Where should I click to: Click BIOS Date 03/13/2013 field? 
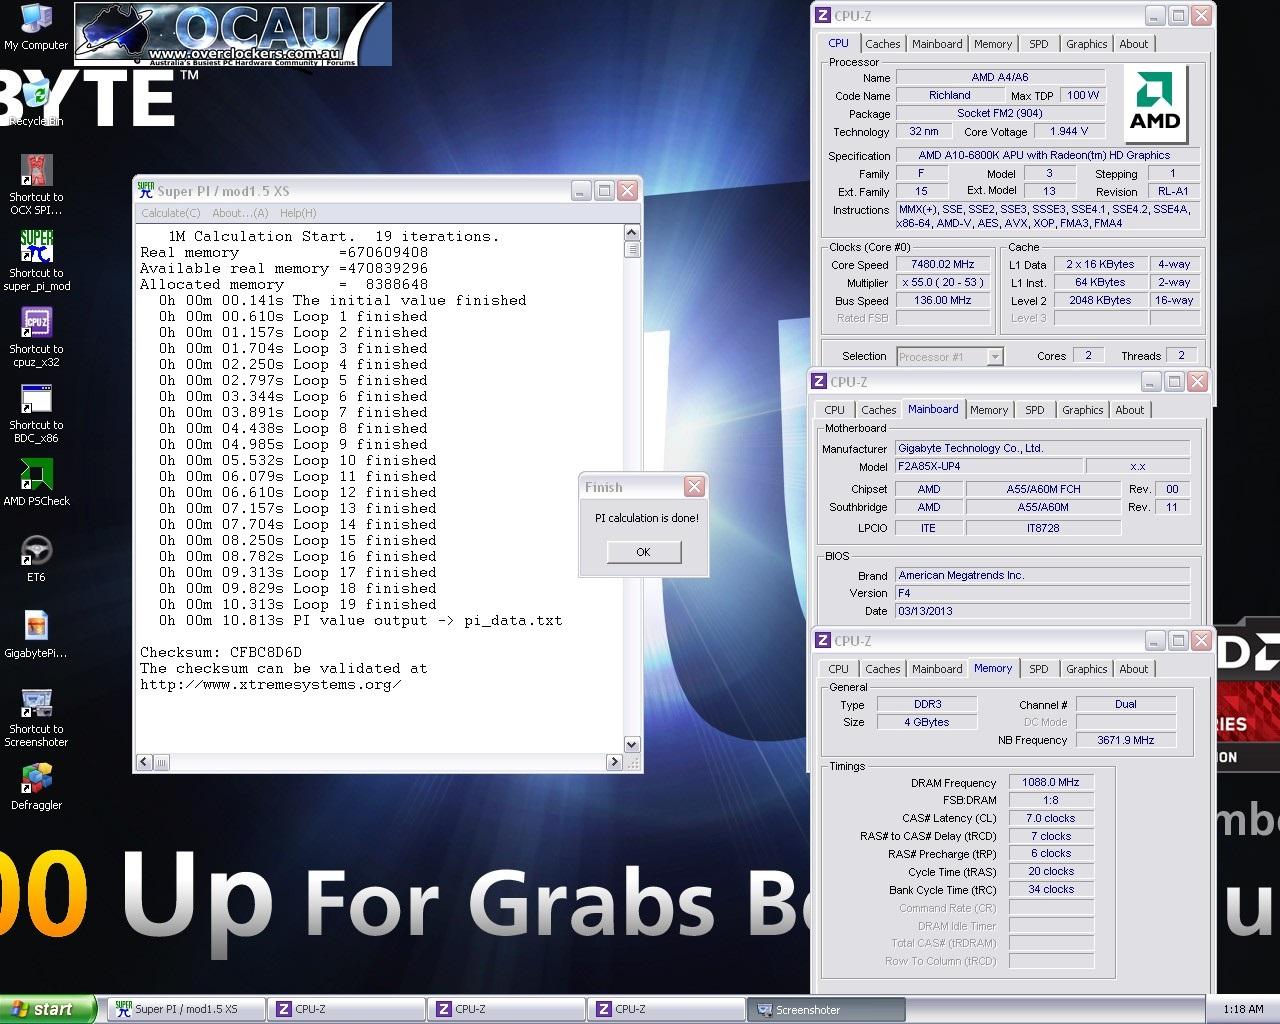pyautogui.click(x=1043, y=611)
